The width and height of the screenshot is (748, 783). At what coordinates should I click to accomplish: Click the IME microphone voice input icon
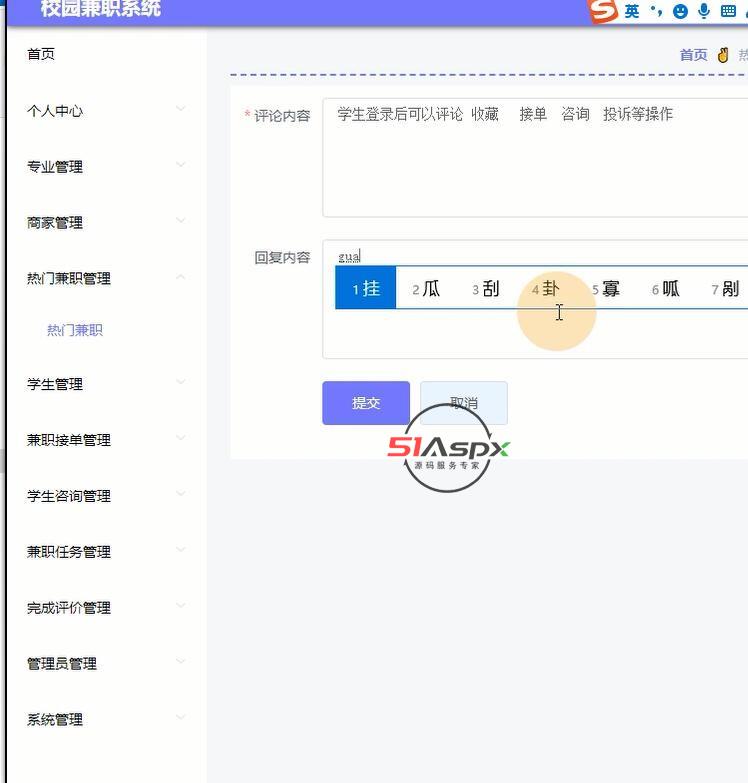(x=704, y=11)
